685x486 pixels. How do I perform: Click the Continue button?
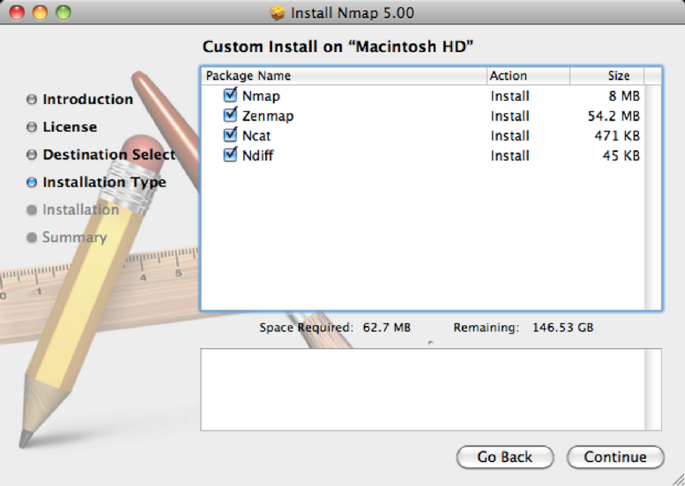tap(615, 457)
